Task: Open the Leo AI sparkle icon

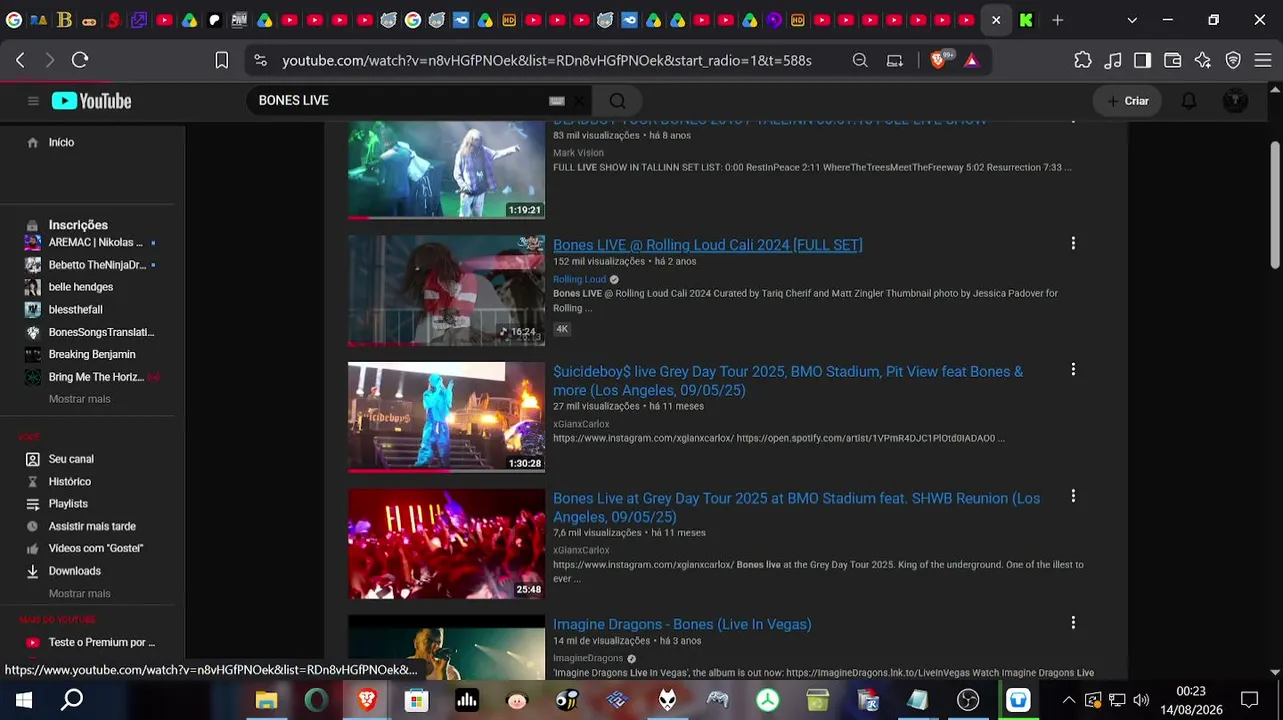Action: 1203,61
